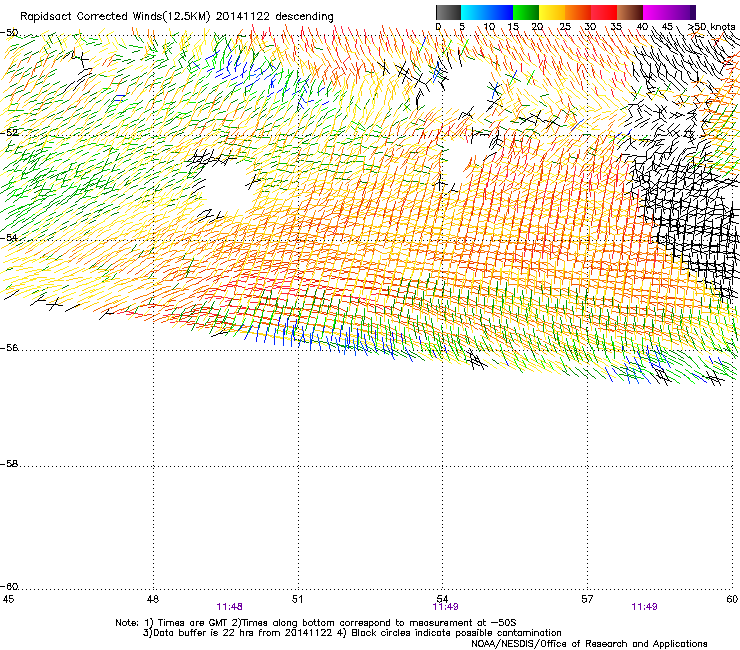Click the Rapidscat Corrected Winds title text
740x650 pixels.
click(x=177, y=17)
